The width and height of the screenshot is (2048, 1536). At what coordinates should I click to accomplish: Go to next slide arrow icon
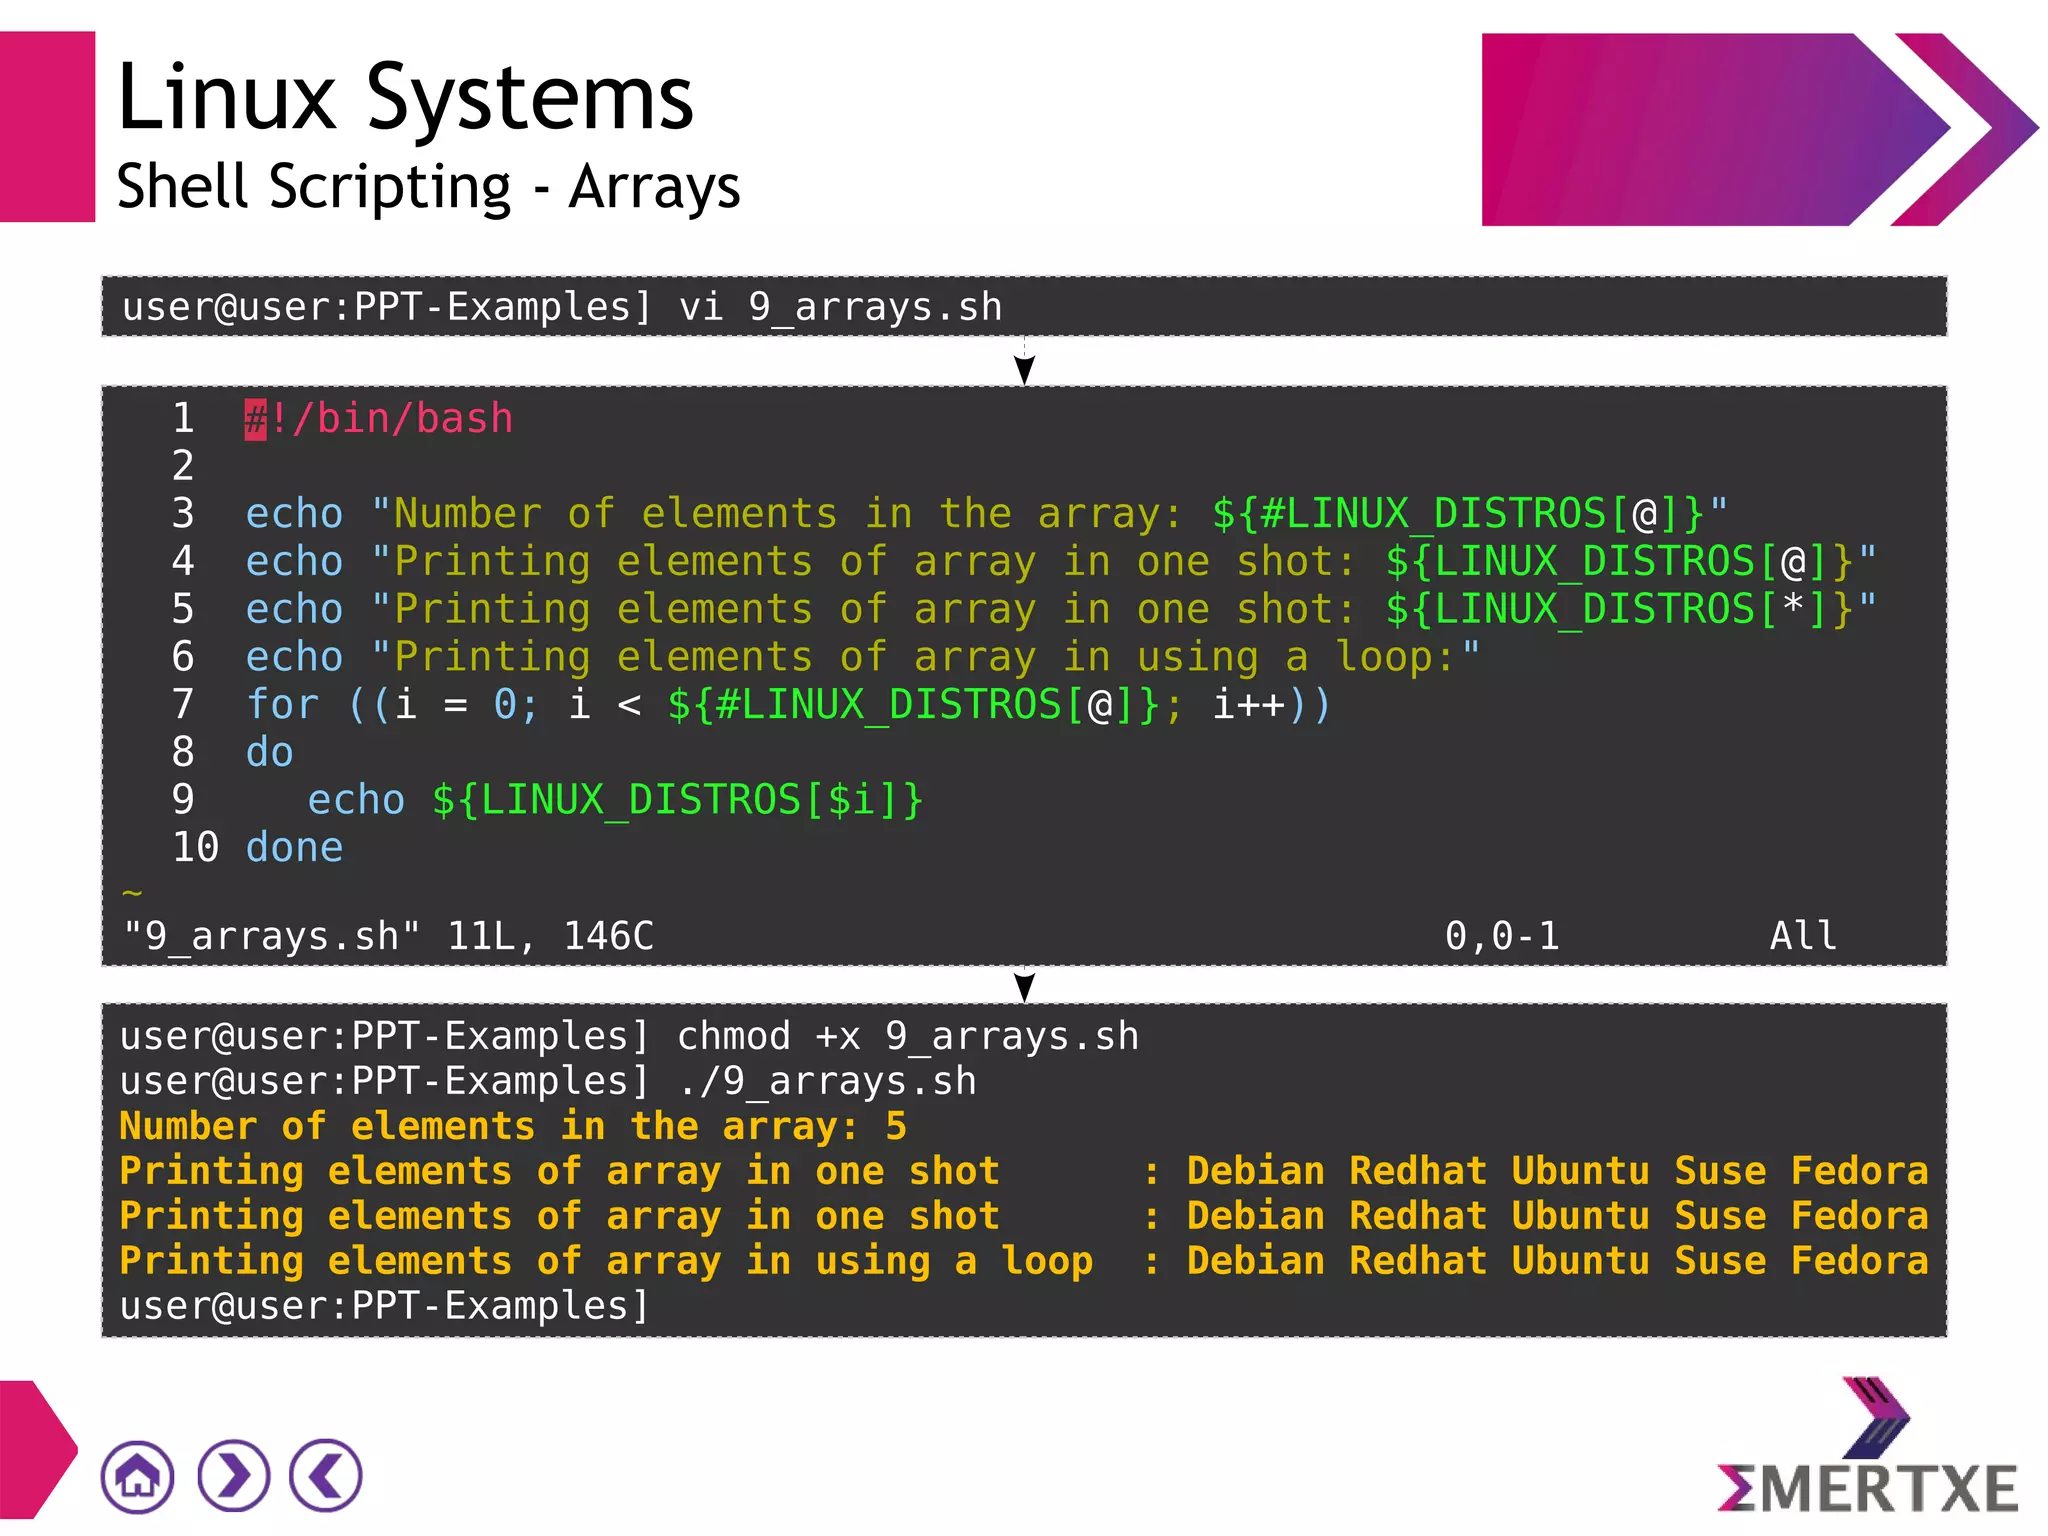click(233, 1476)
